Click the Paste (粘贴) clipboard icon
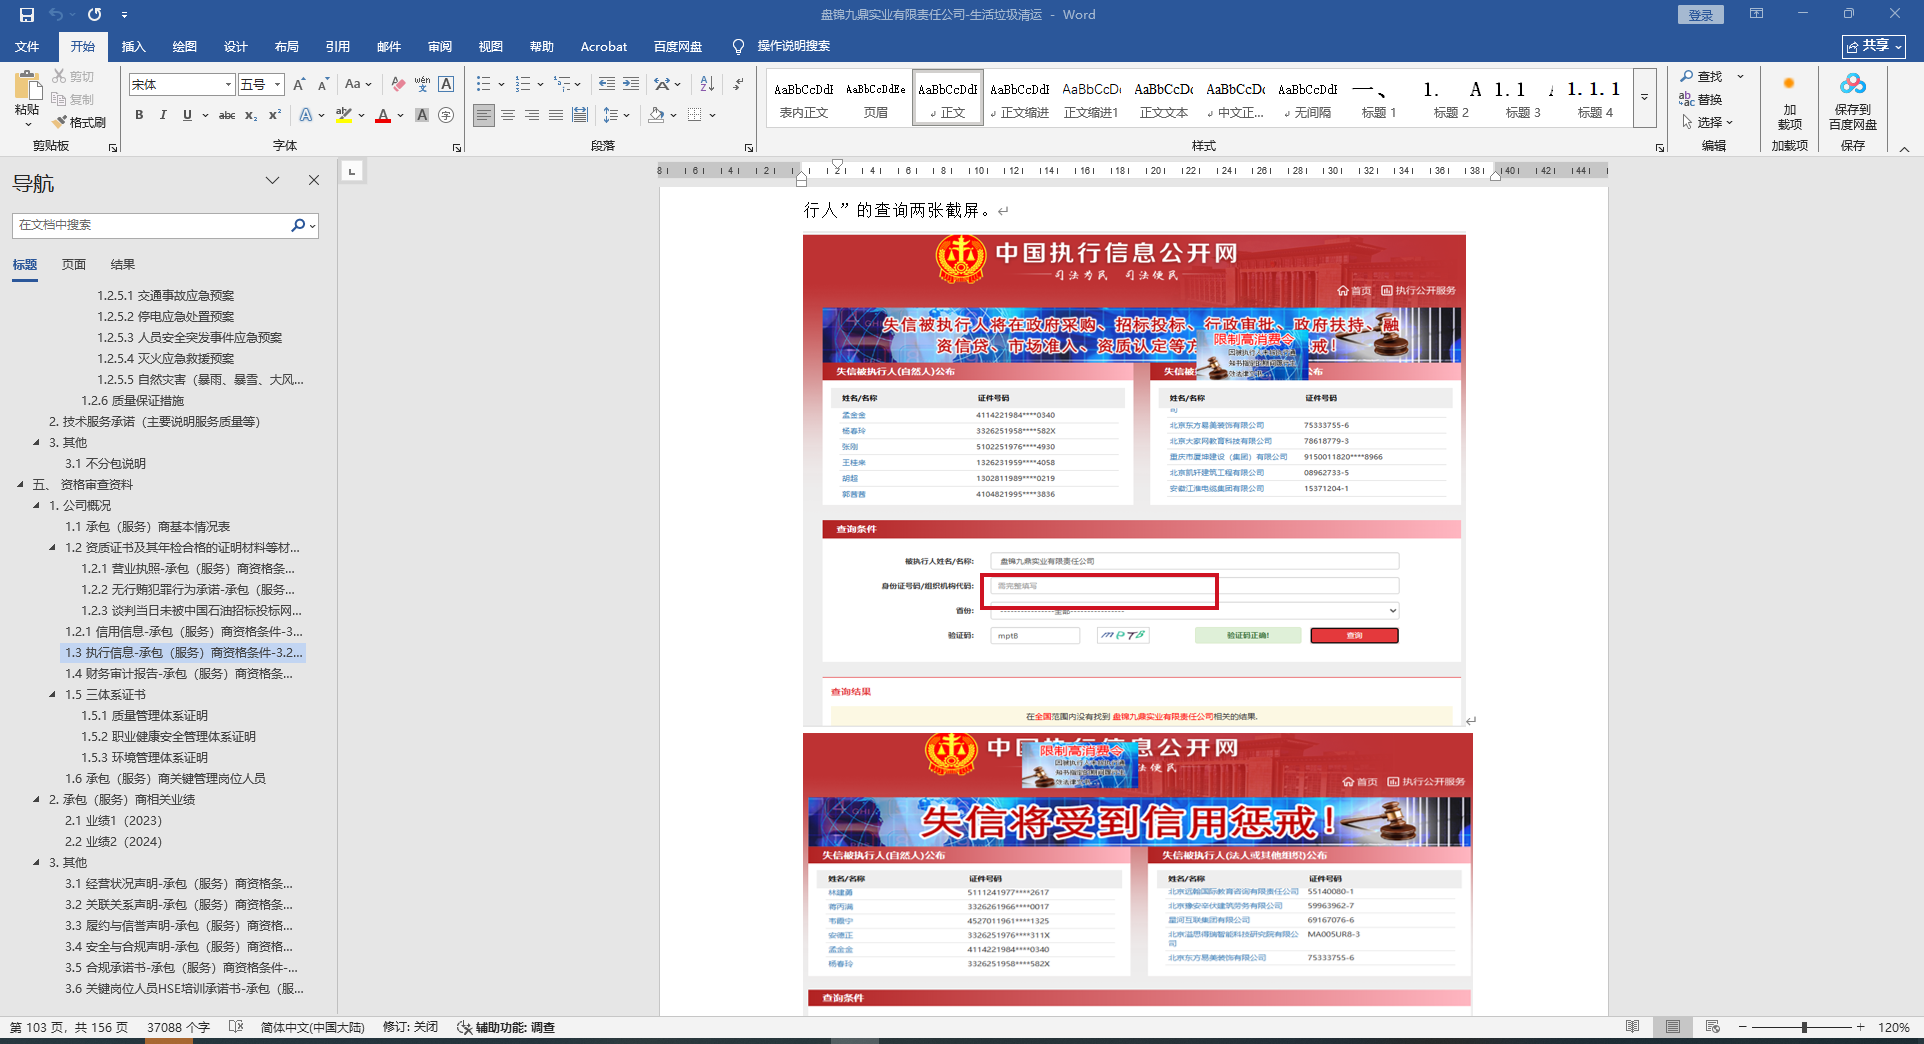The width and height of the screenshot is (1924, 1044). point(27,86)
